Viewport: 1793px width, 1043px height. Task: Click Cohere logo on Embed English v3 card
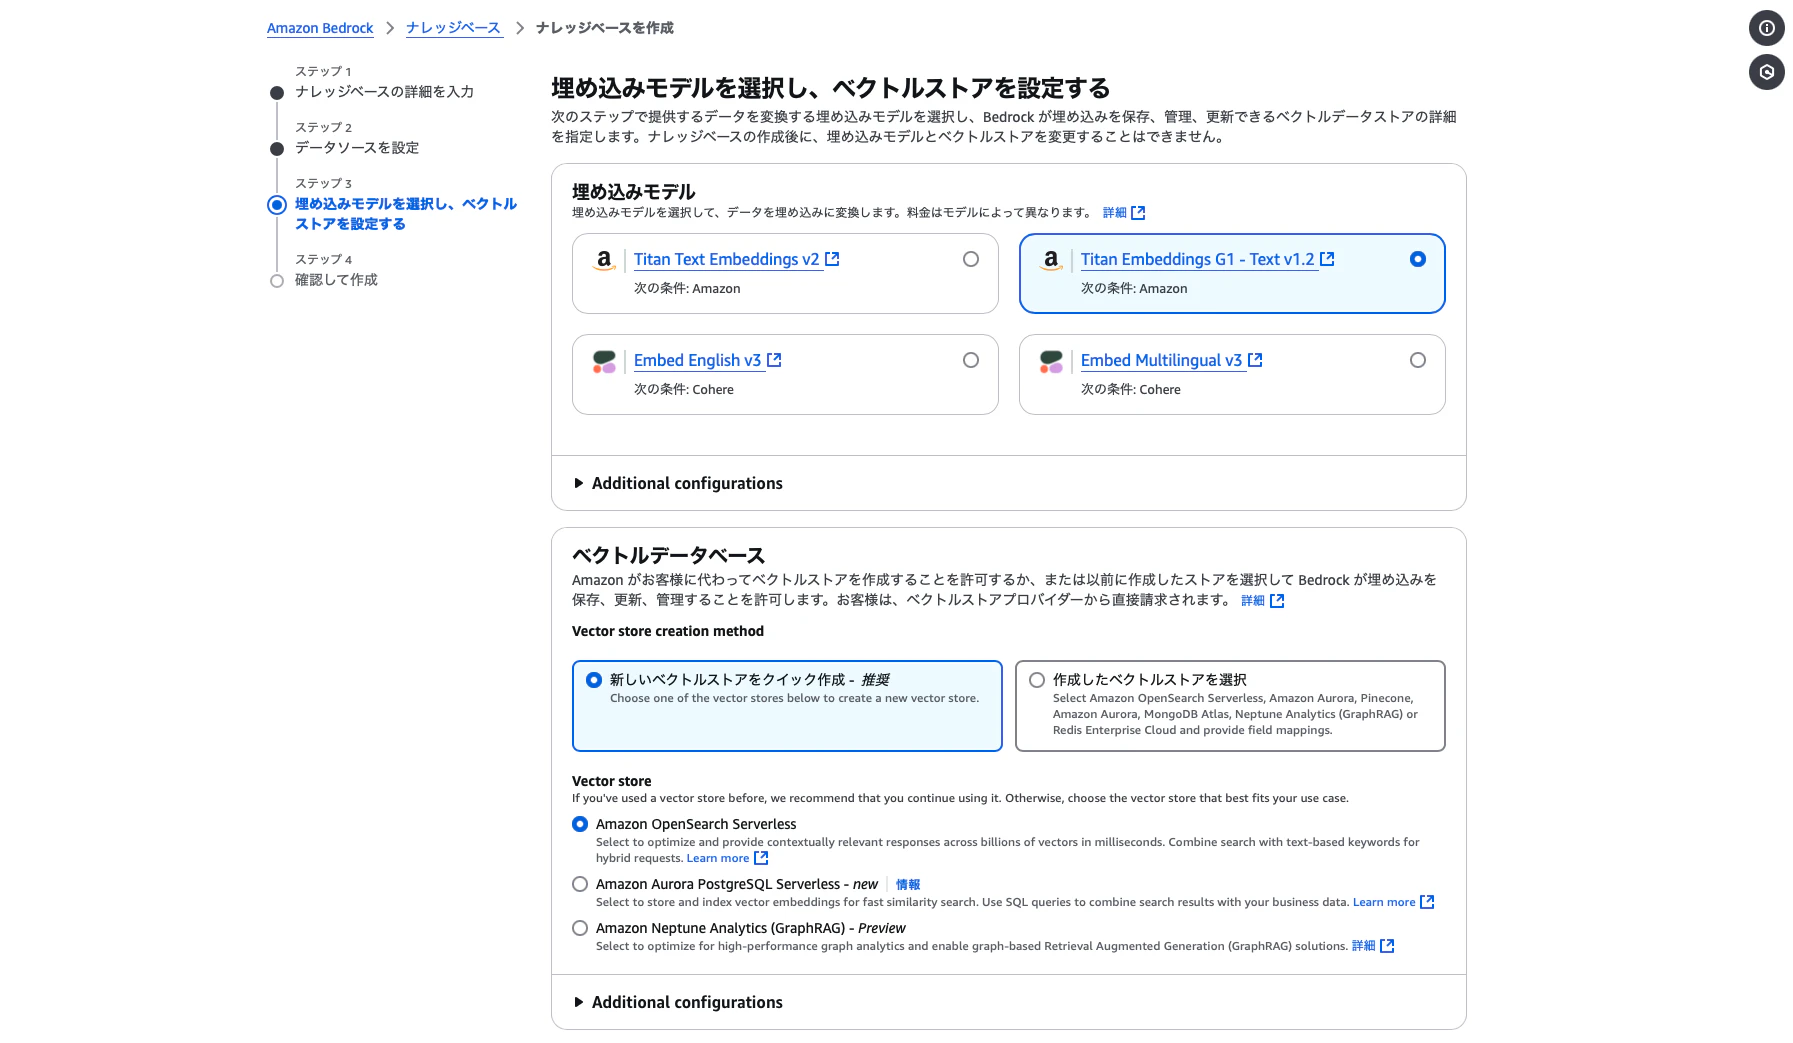604,361
